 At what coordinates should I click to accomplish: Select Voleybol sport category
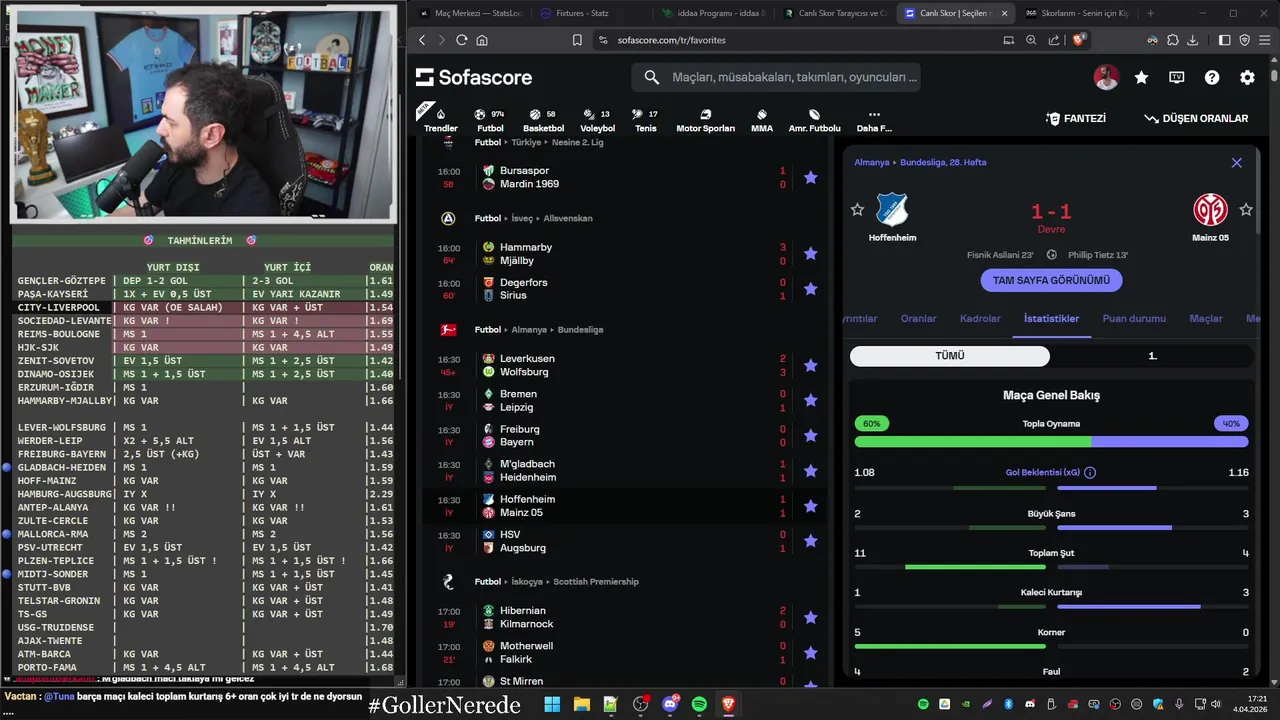click(597, 120)
